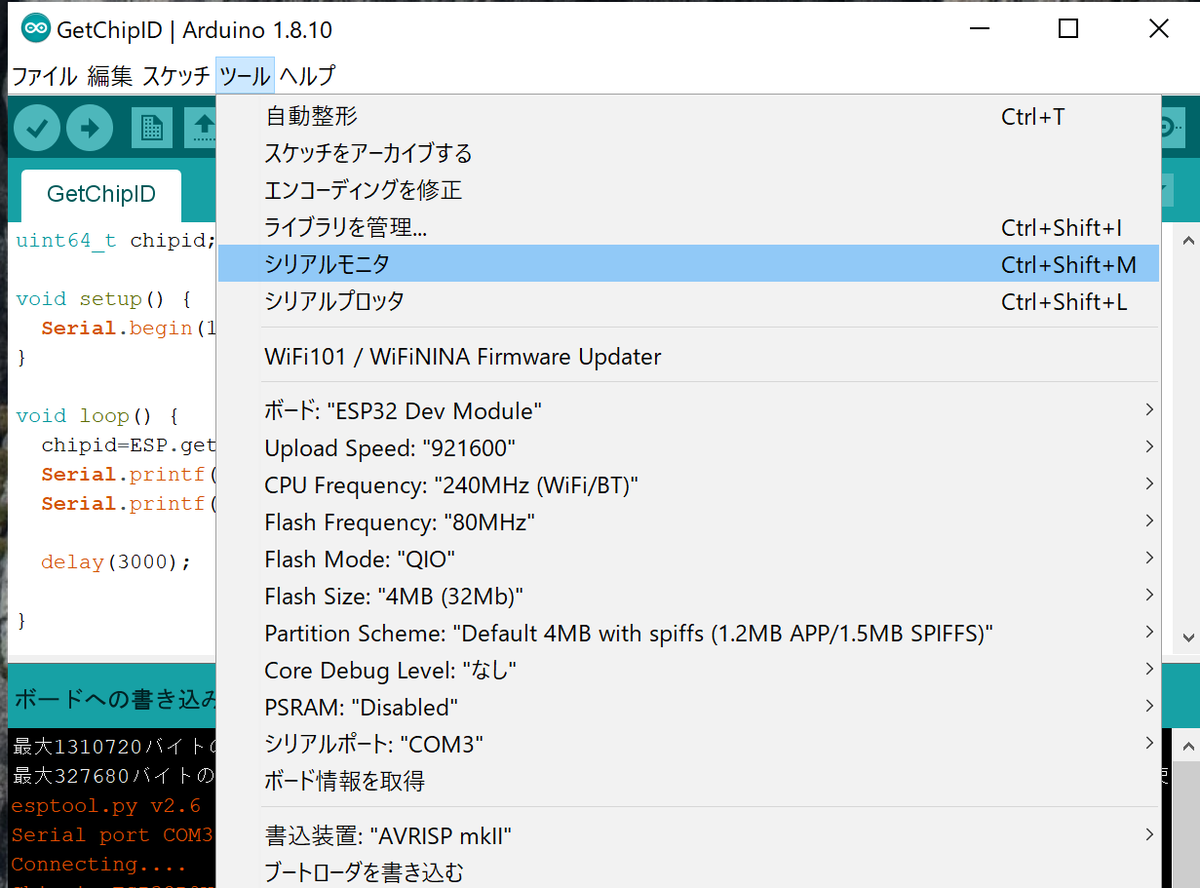Viewport: 1200px width, 888px height.
Task: Click the "void loop() {" code line
Action: pyautogui.click(x=97, y=416)
